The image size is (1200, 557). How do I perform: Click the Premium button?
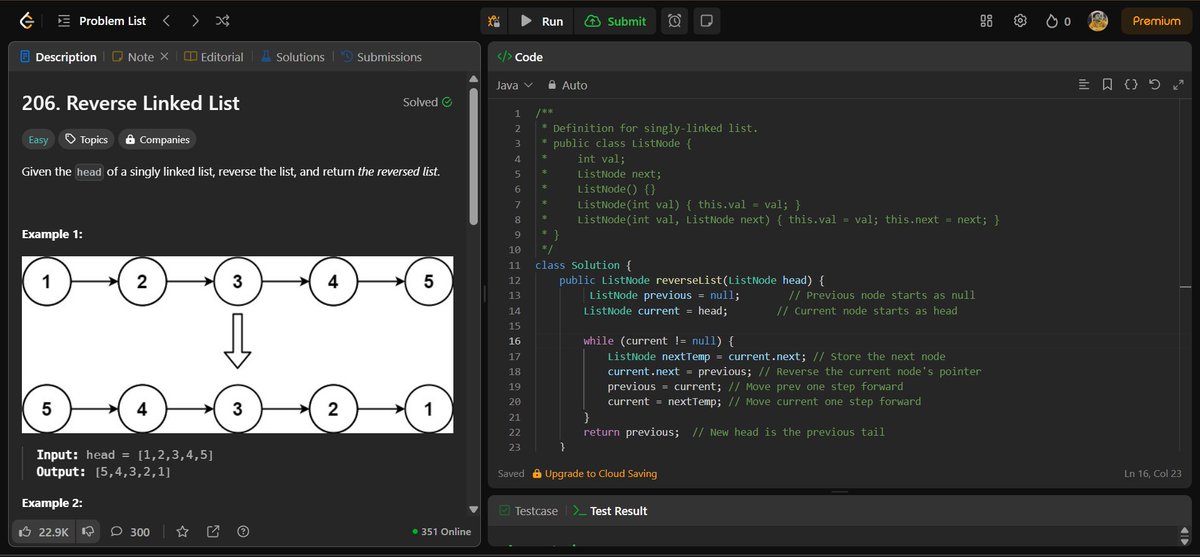click(1156, 21)
